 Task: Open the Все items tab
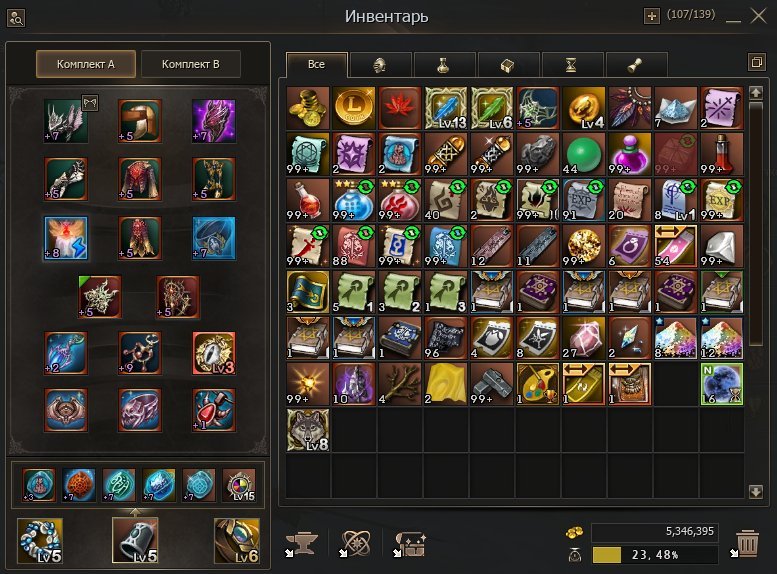(317, 64)
